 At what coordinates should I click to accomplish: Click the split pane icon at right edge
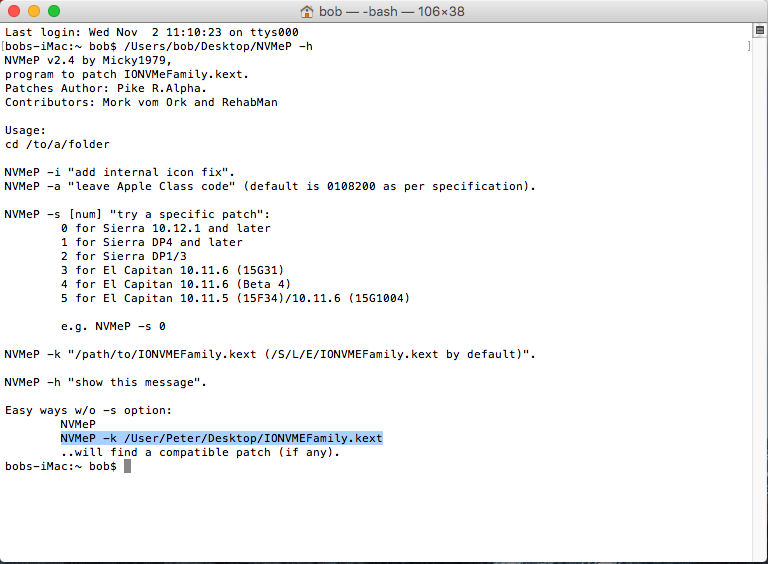tap(748, 46)
